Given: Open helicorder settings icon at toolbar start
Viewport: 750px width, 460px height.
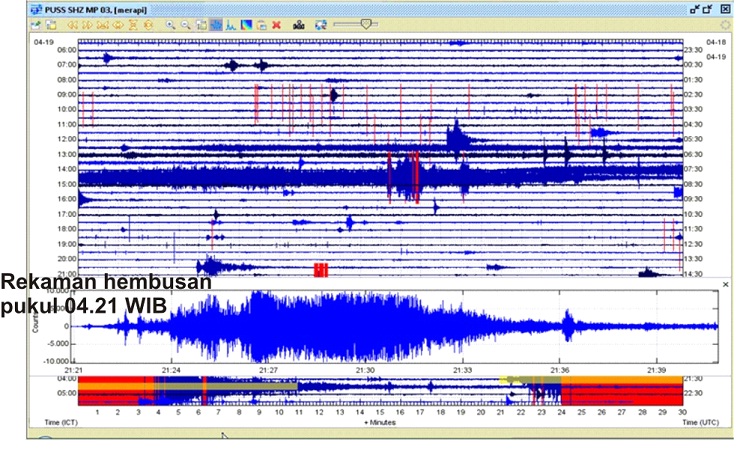Looking at the screenshot, I should pyautogui.click(x=36, y=25).
